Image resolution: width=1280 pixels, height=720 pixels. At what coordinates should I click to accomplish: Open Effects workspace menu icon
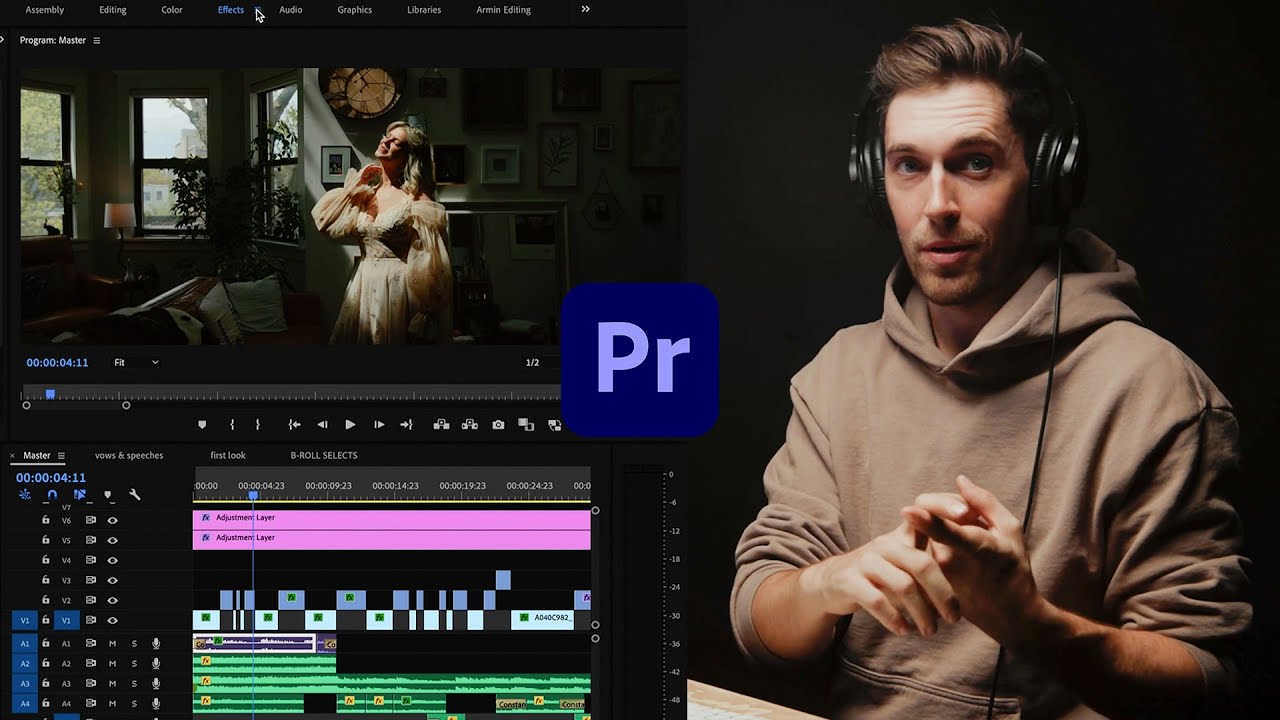258,10
